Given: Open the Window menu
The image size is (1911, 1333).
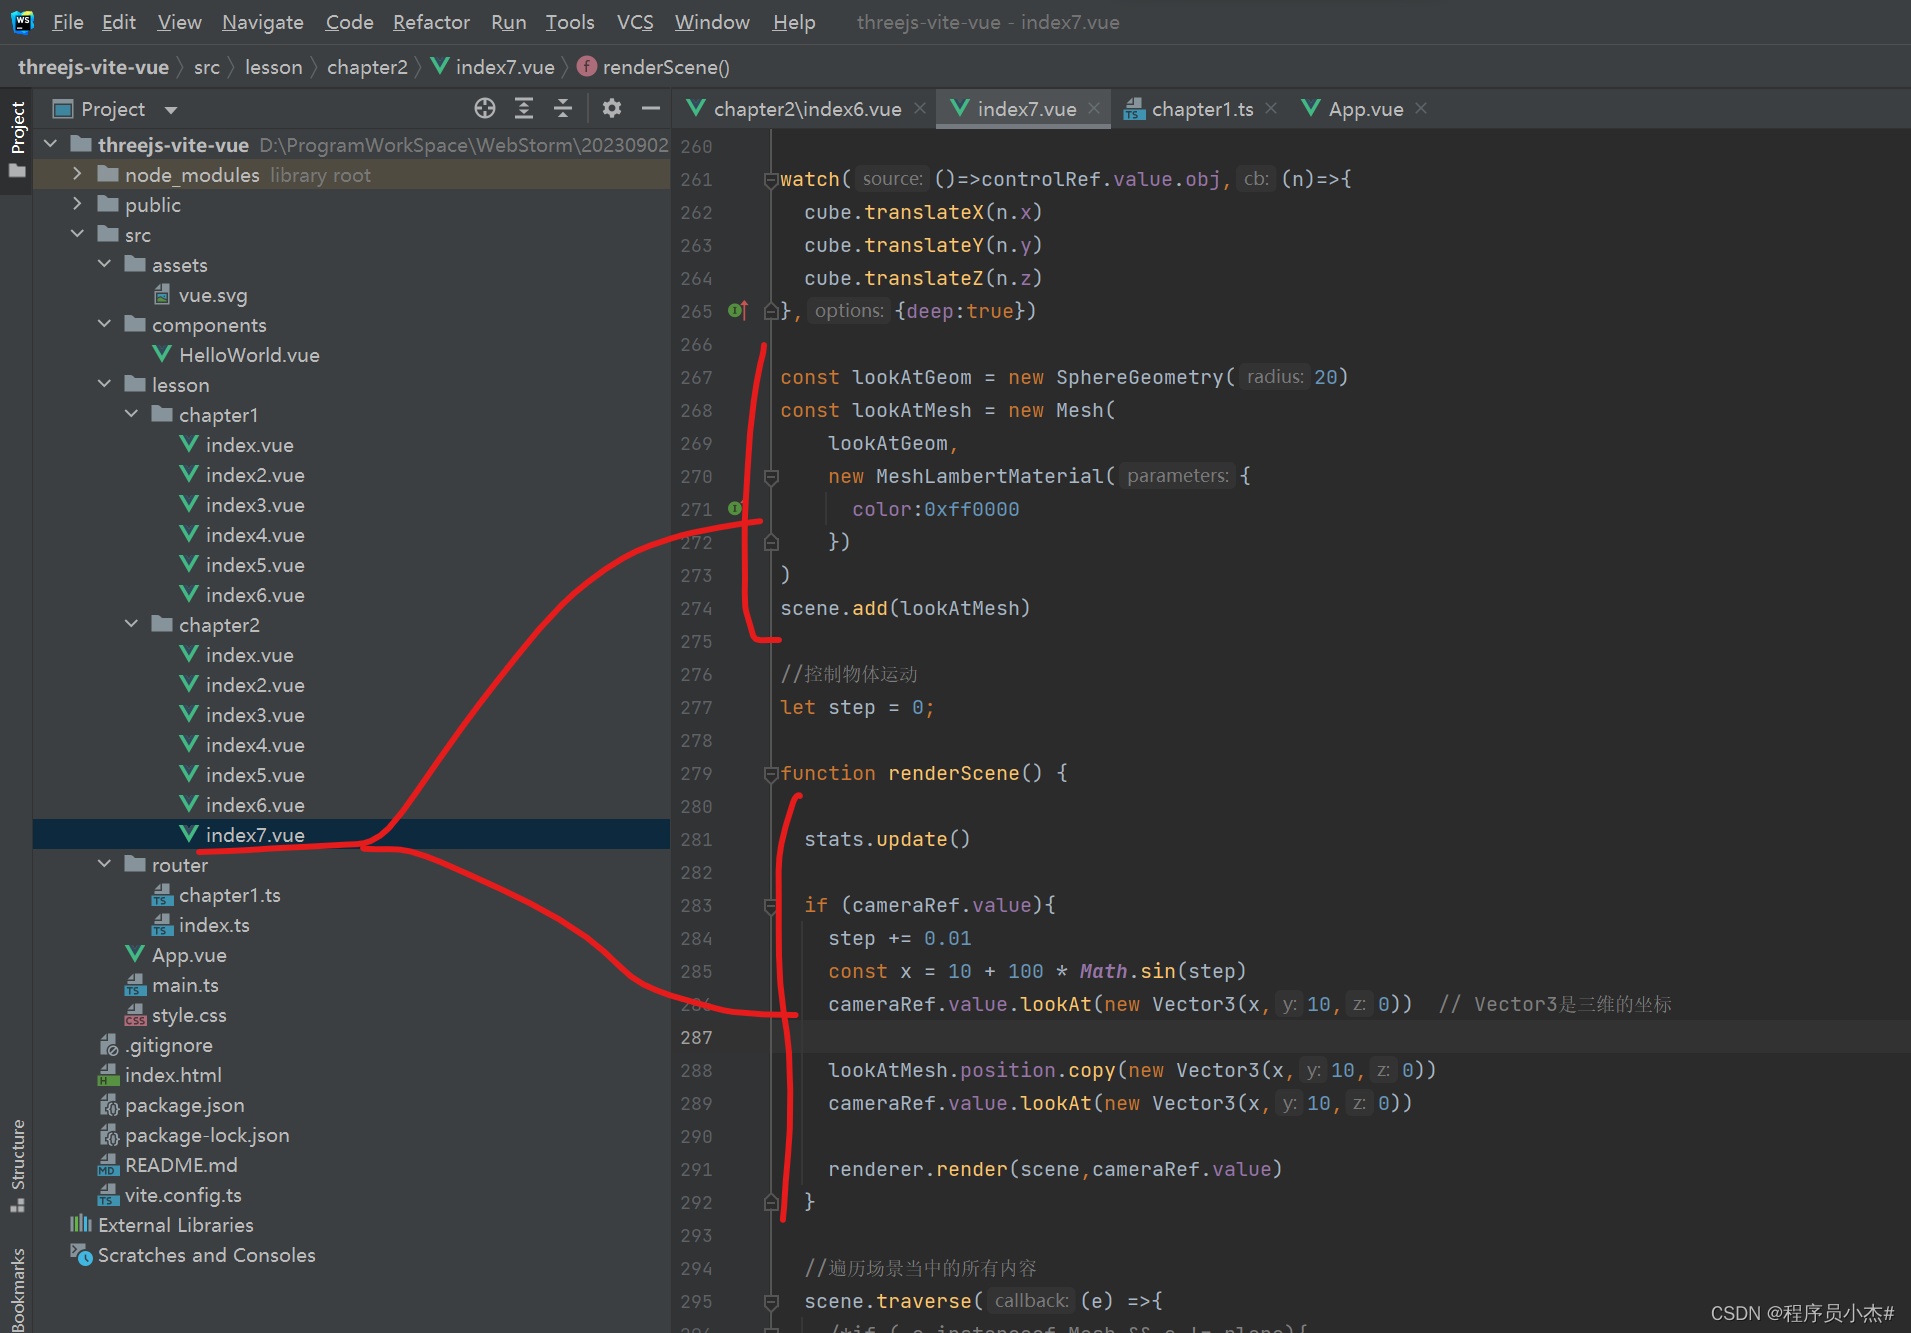Looking at the screenshot, I should coord(712,22).
